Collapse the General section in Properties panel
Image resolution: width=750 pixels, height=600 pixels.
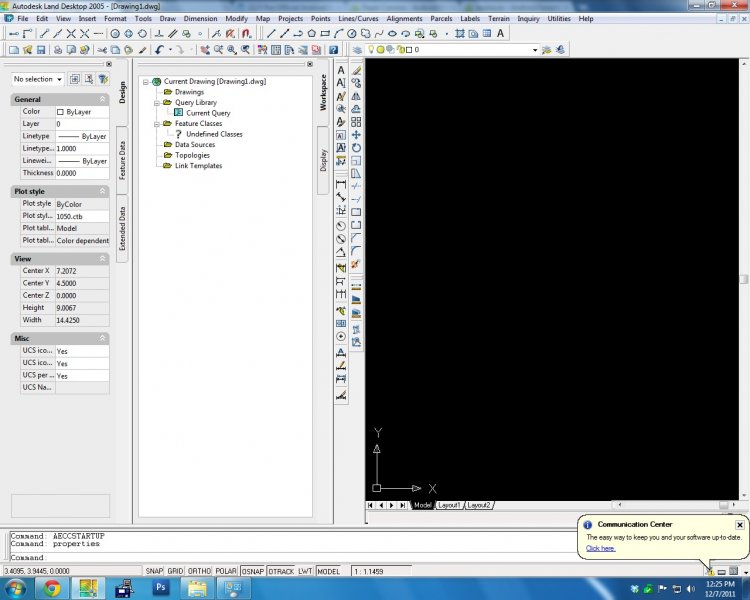(103, 99)
